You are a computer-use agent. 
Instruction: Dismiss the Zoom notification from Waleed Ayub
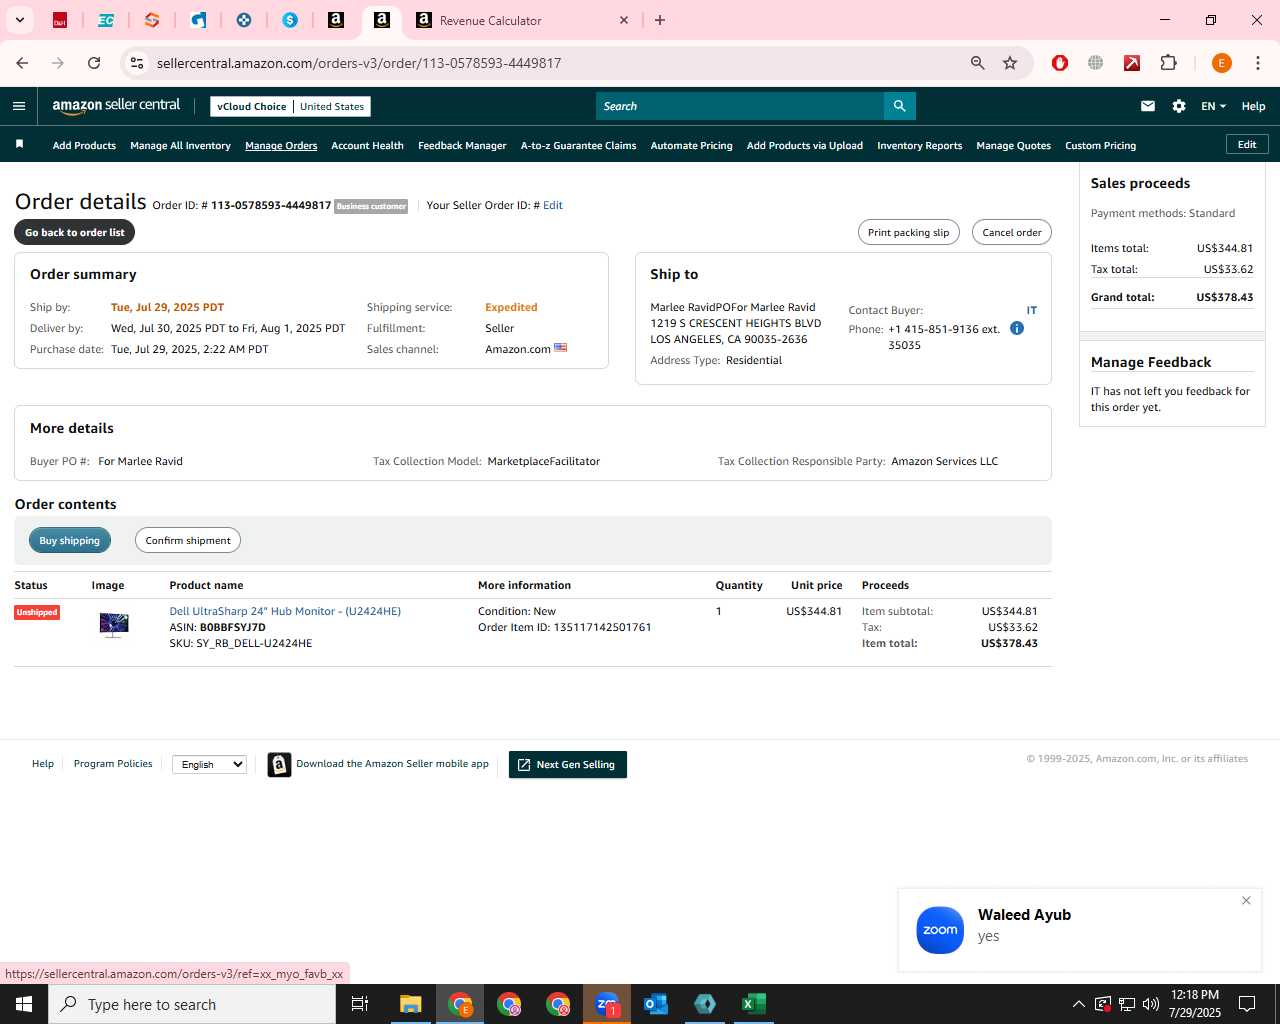[x=1246, y=900]
